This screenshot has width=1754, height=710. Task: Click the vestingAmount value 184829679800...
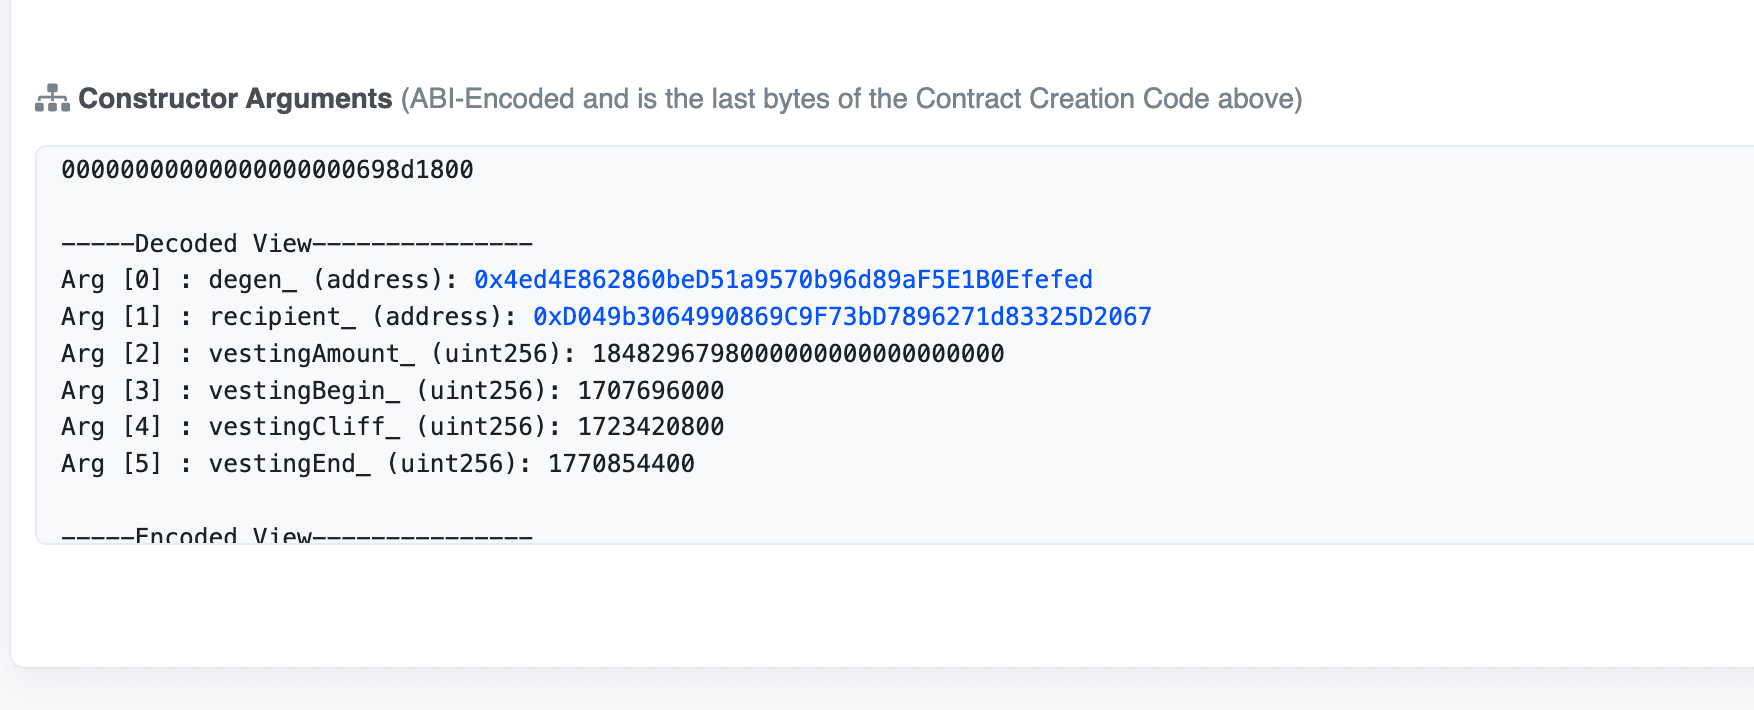798,354
